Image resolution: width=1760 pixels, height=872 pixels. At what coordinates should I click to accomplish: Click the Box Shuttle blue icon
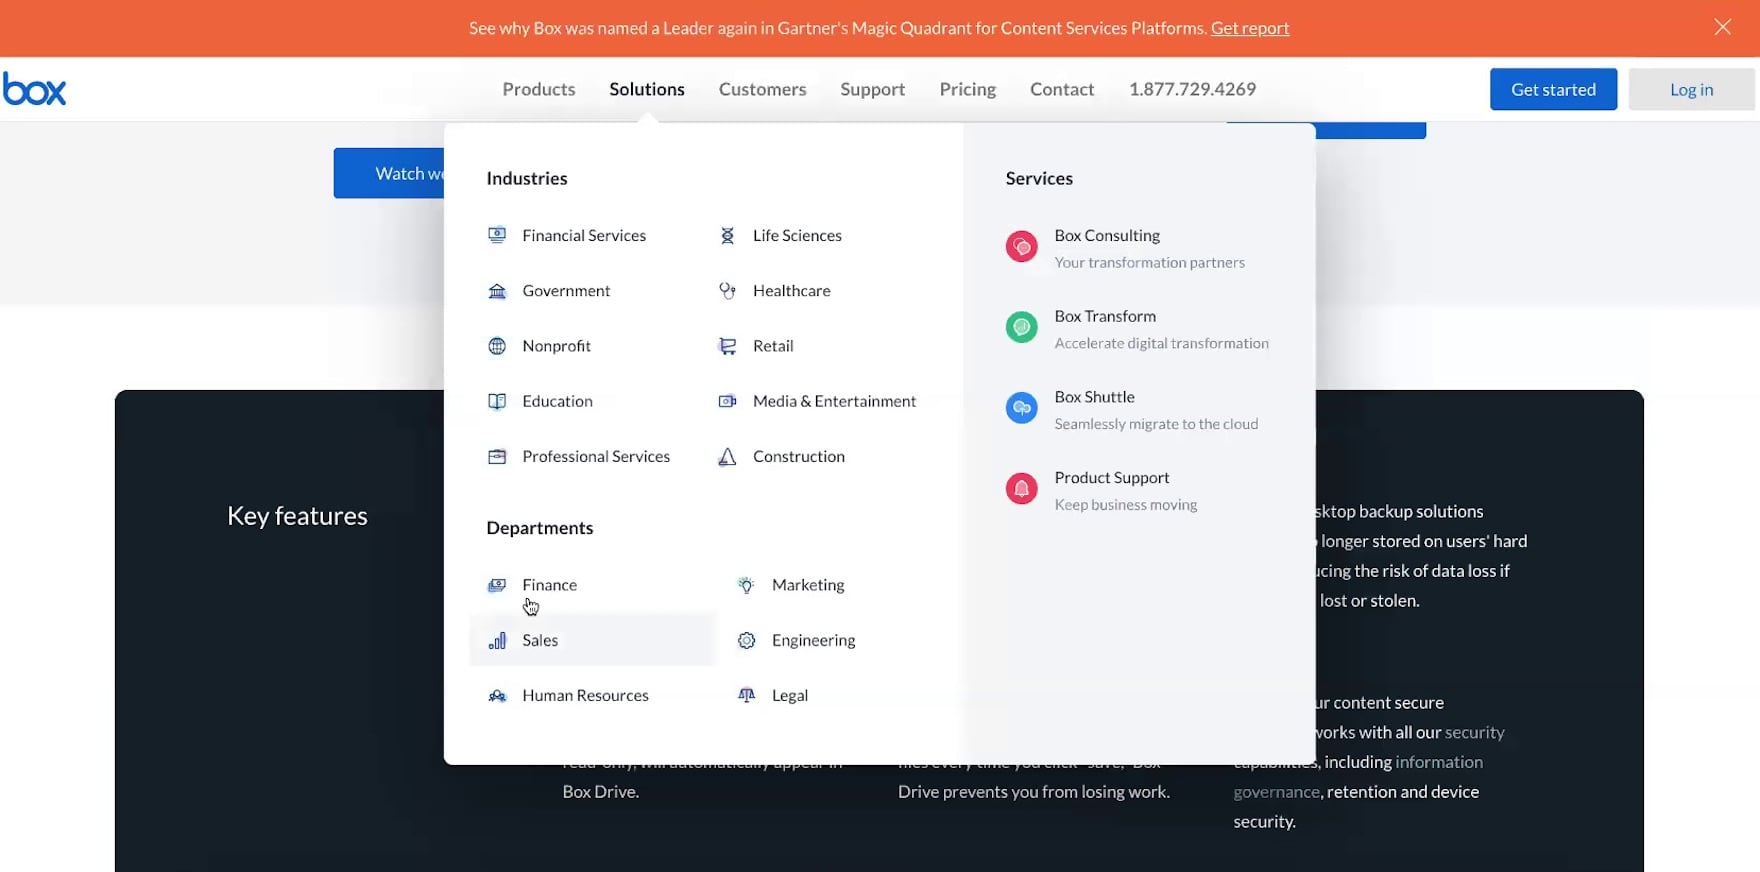point(1021,408)
